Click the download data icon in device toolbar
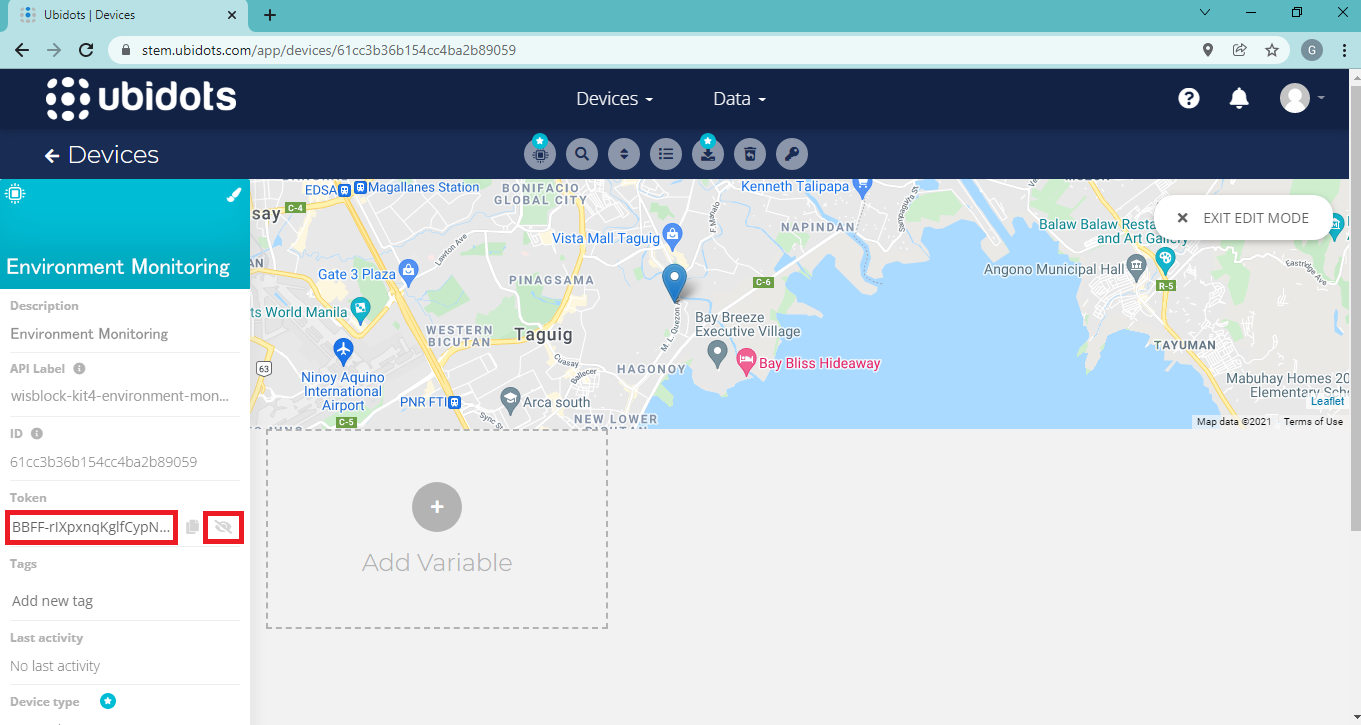Viewport: 1361px width, 725px height. [x=708, y=154]
